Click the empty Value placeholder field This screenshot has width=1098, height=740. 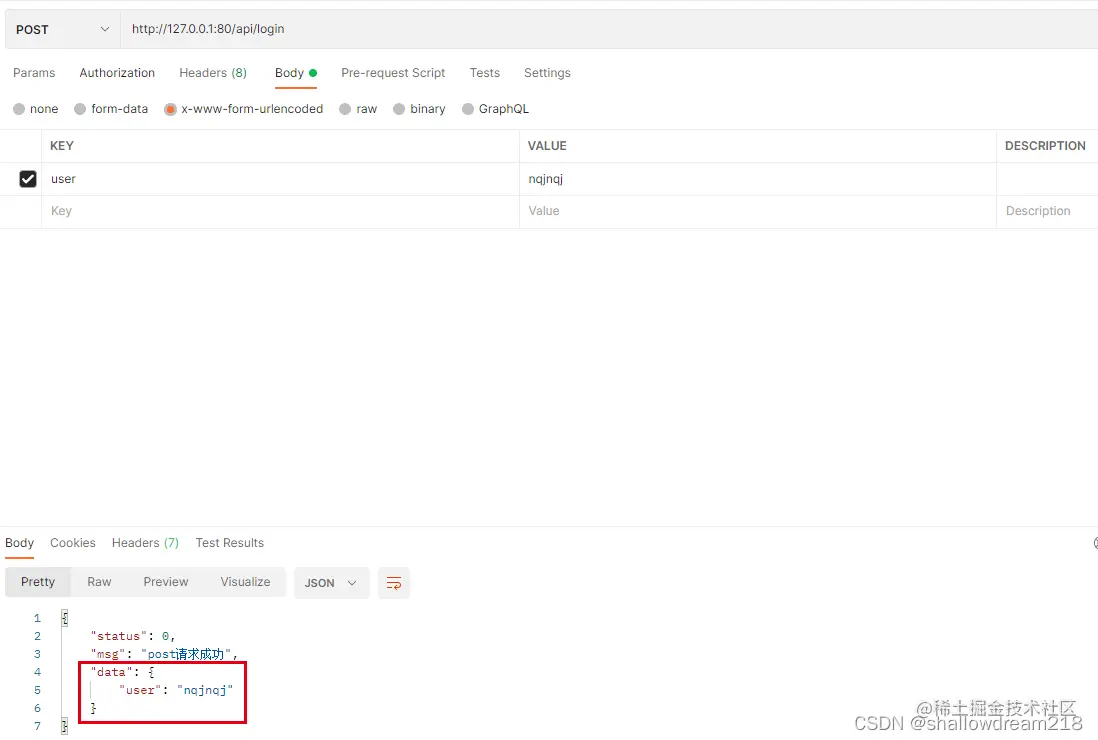(x=758, y=211)
